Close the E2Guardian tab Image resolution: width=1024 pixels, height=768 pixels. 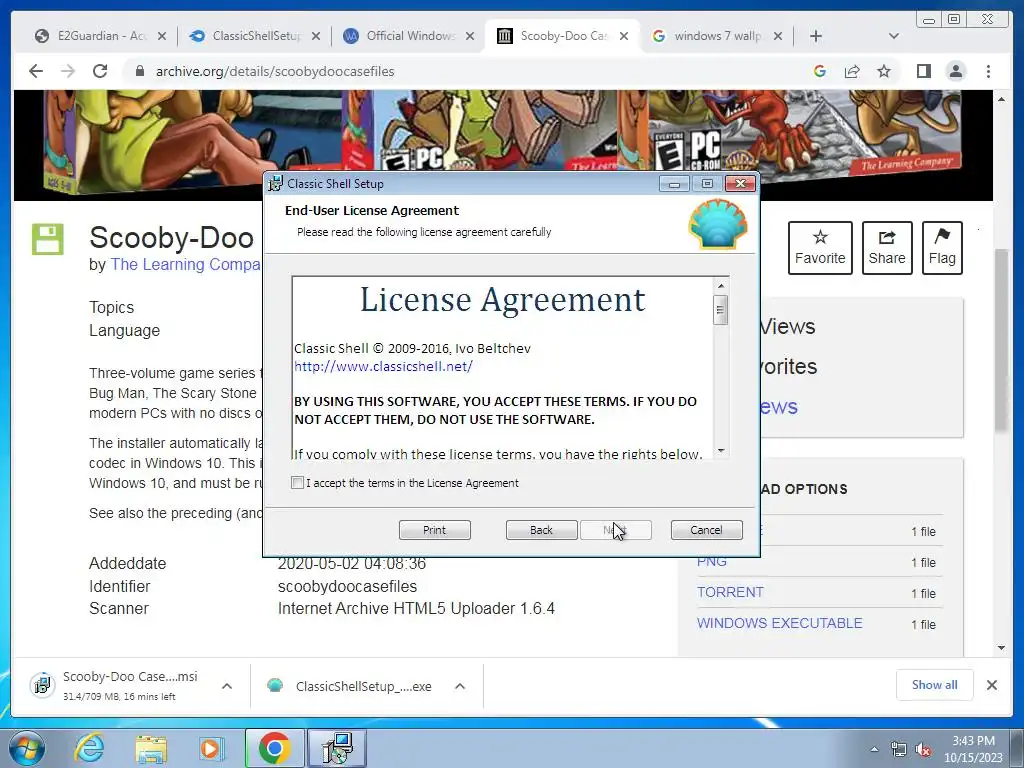click(162, 36)
